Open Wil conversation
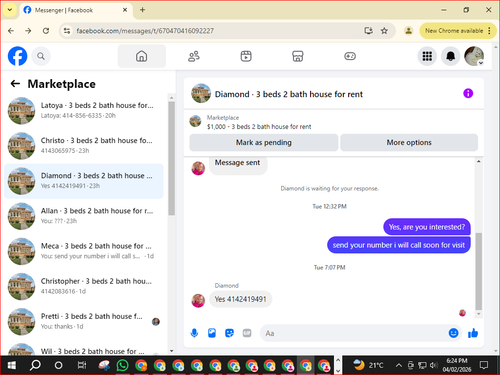This screenshot has width=500, height=375. pos(84,350)
